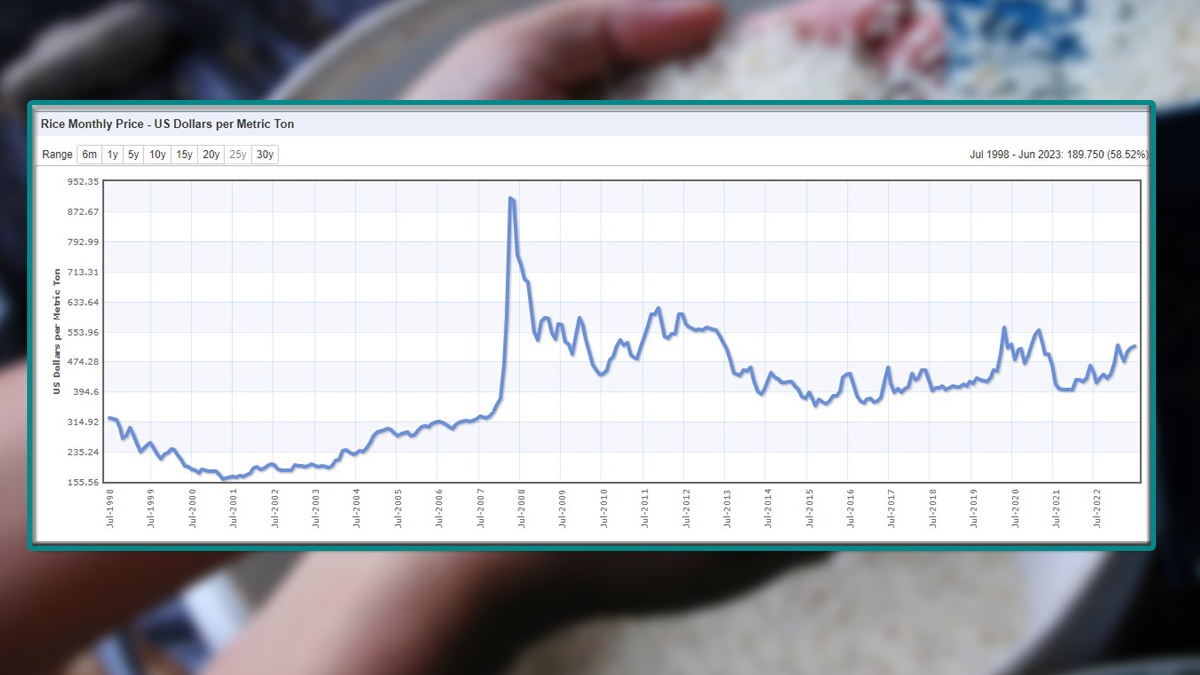The height and width of the screenshot is (675, 1200).
Task: Expand chart to 30y range
Action: [x=265, y=155]
